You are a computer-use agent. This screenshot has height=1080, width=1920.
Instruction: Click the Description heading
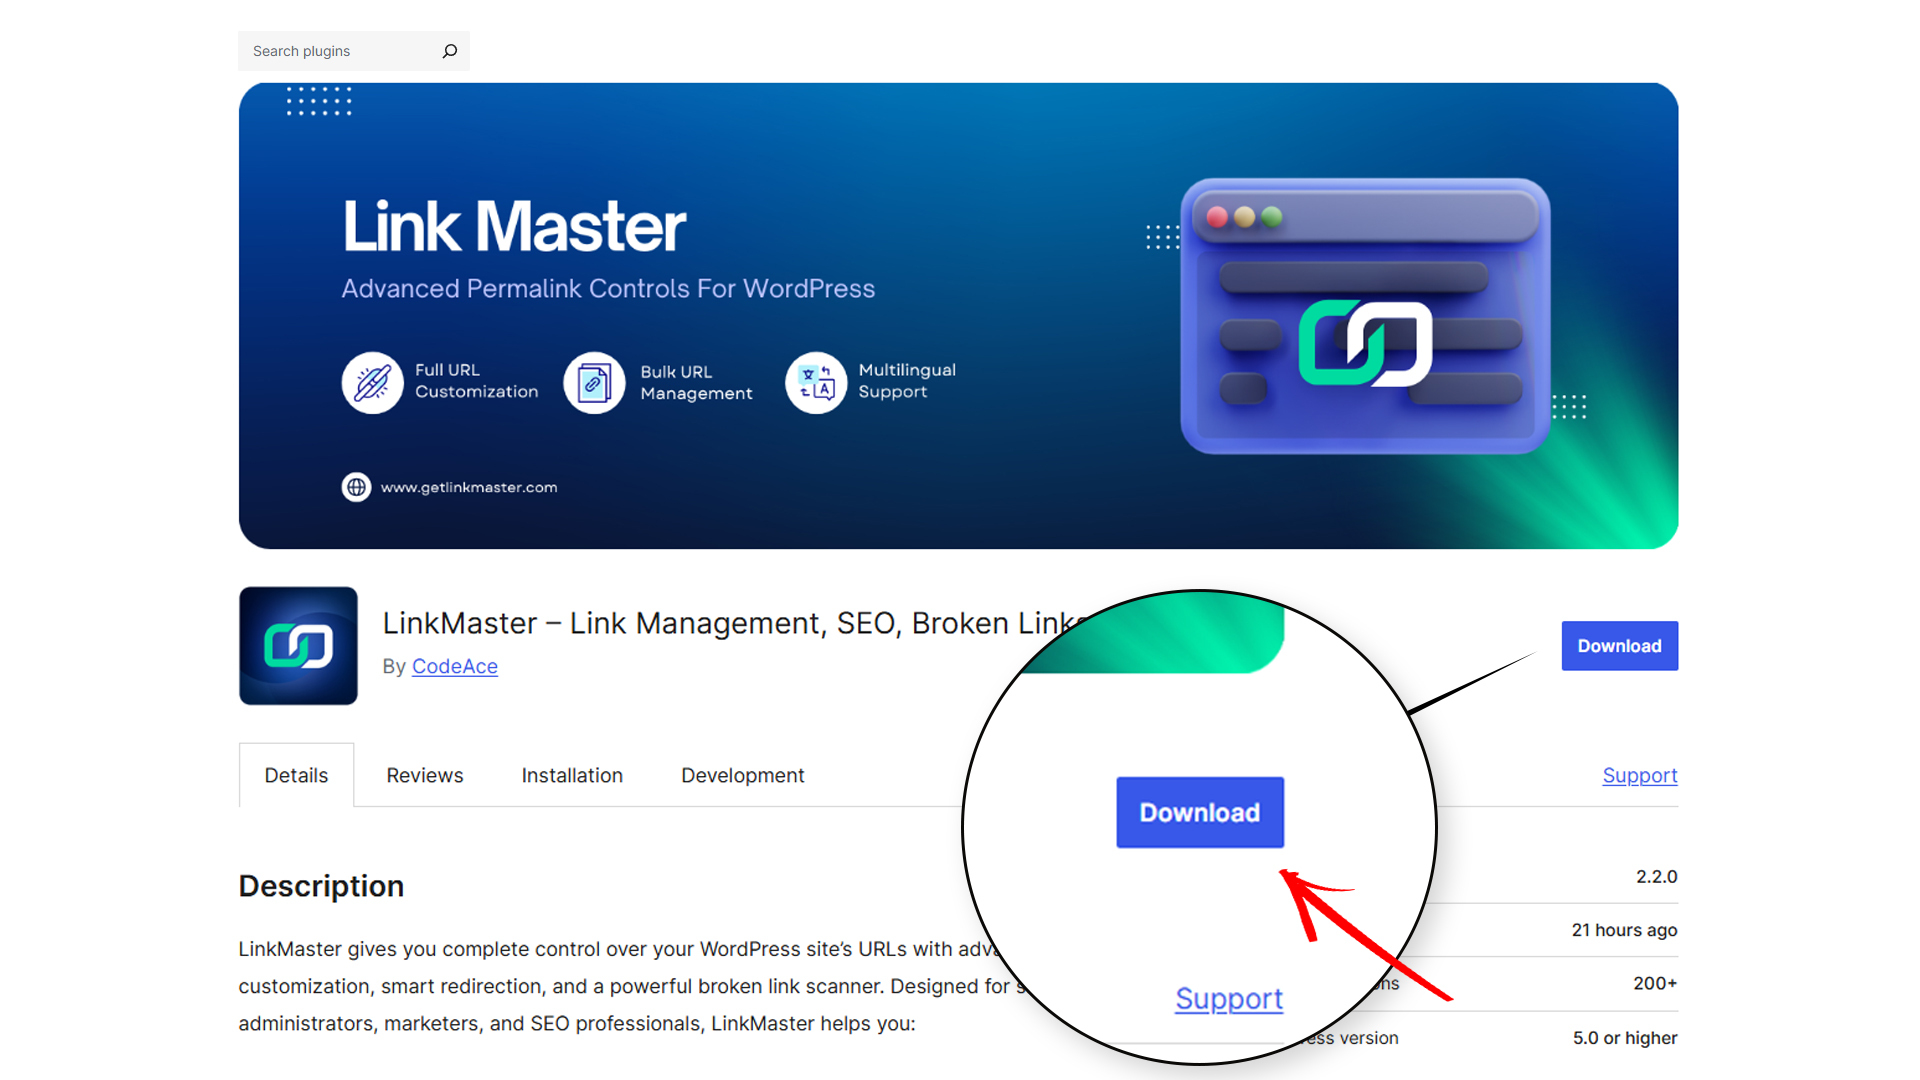click(321, 886)
